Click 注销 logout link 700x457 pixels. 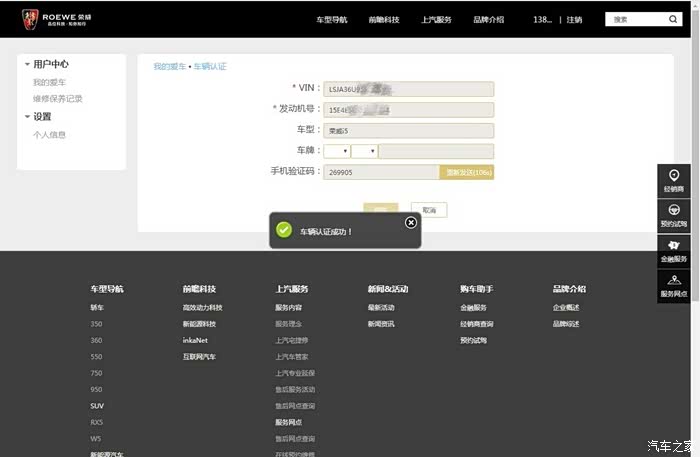(574, 20)
